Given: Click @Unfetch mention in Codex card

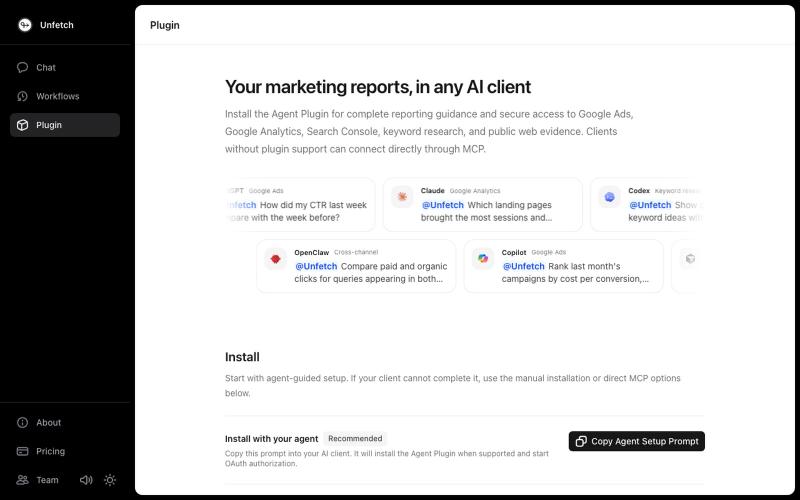Looking at the screenshot, I should 650,205.
